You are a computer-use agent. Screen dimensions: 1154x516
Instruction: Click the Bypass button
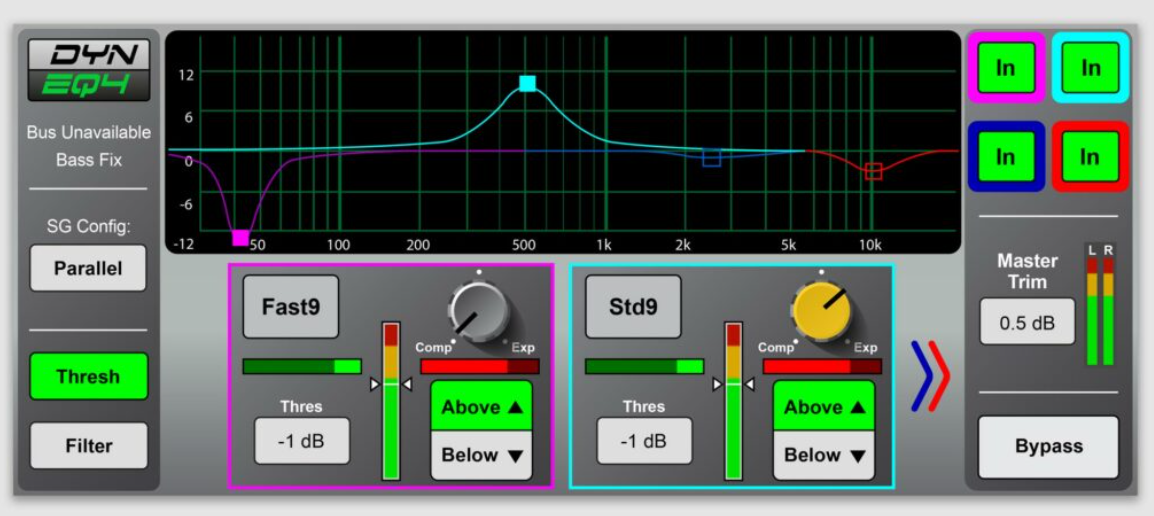point(1048,447)
